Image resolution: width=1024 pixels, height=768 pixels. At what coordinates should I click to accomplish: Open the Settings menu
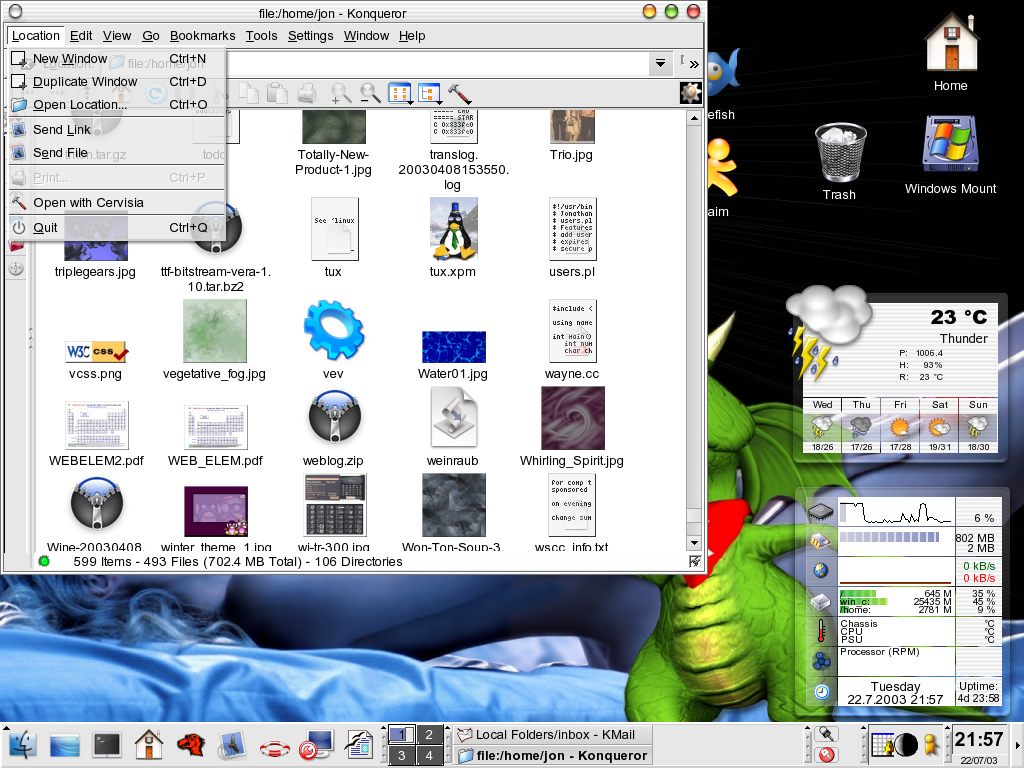pos(310,36)
